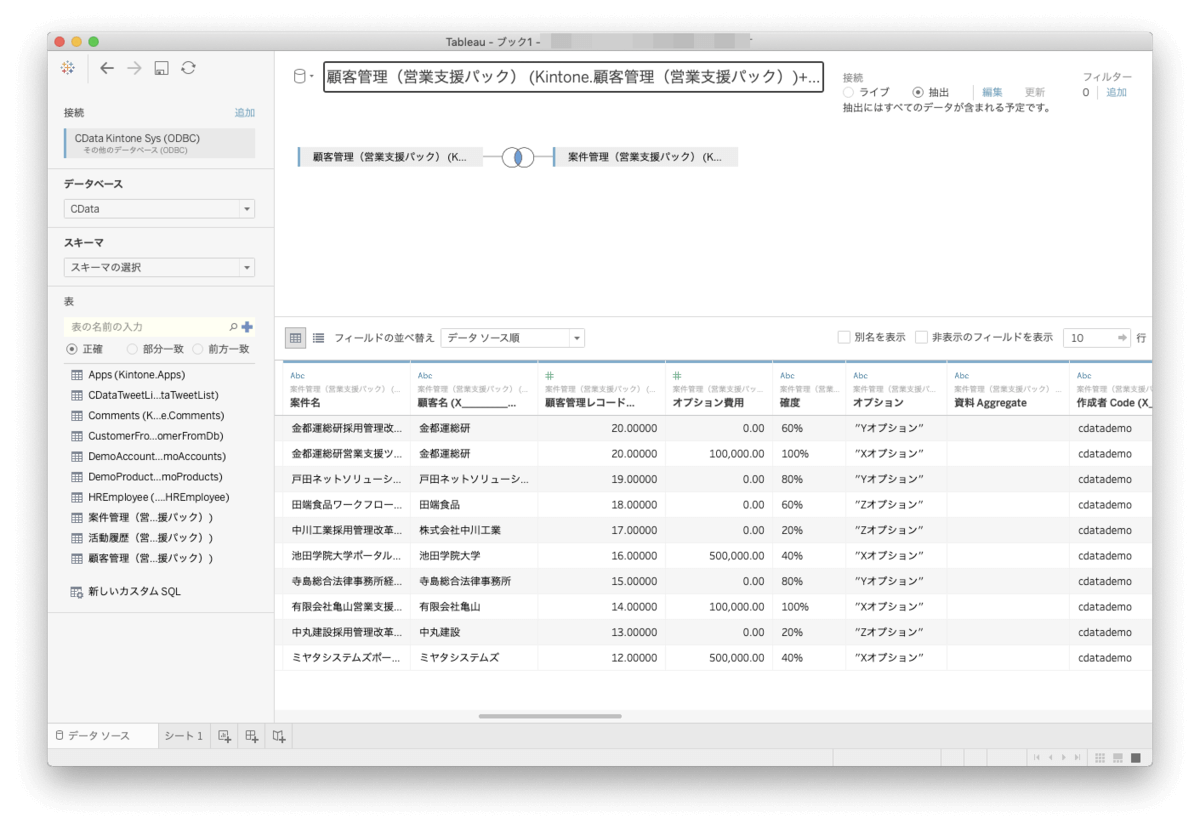Click the arrow icon in the row count field

click(1122, 338)
